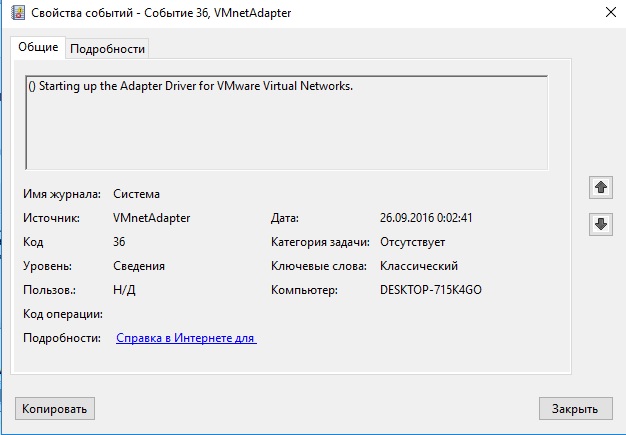The image size is (626, 435).
Task: Click the Ключевые слова label
Action: 319,266
